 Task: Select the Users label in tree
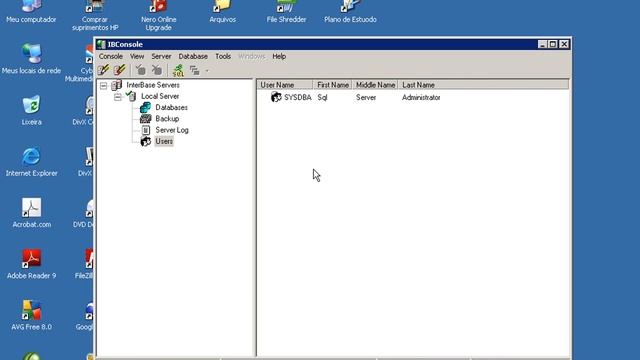coord(164,141)
